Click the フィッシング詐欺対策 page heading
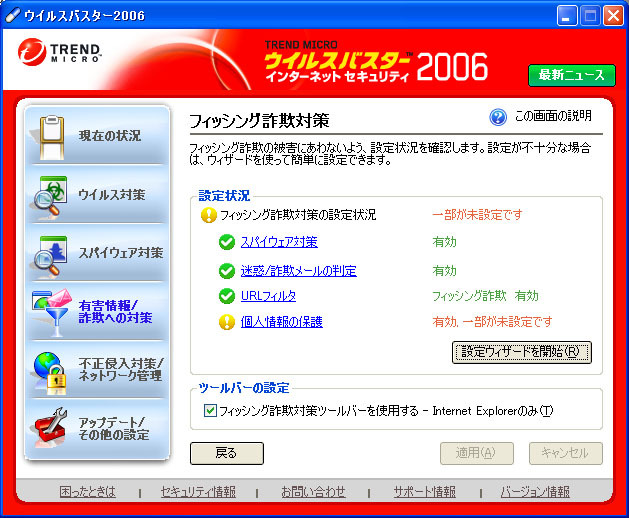 point(259,121)
